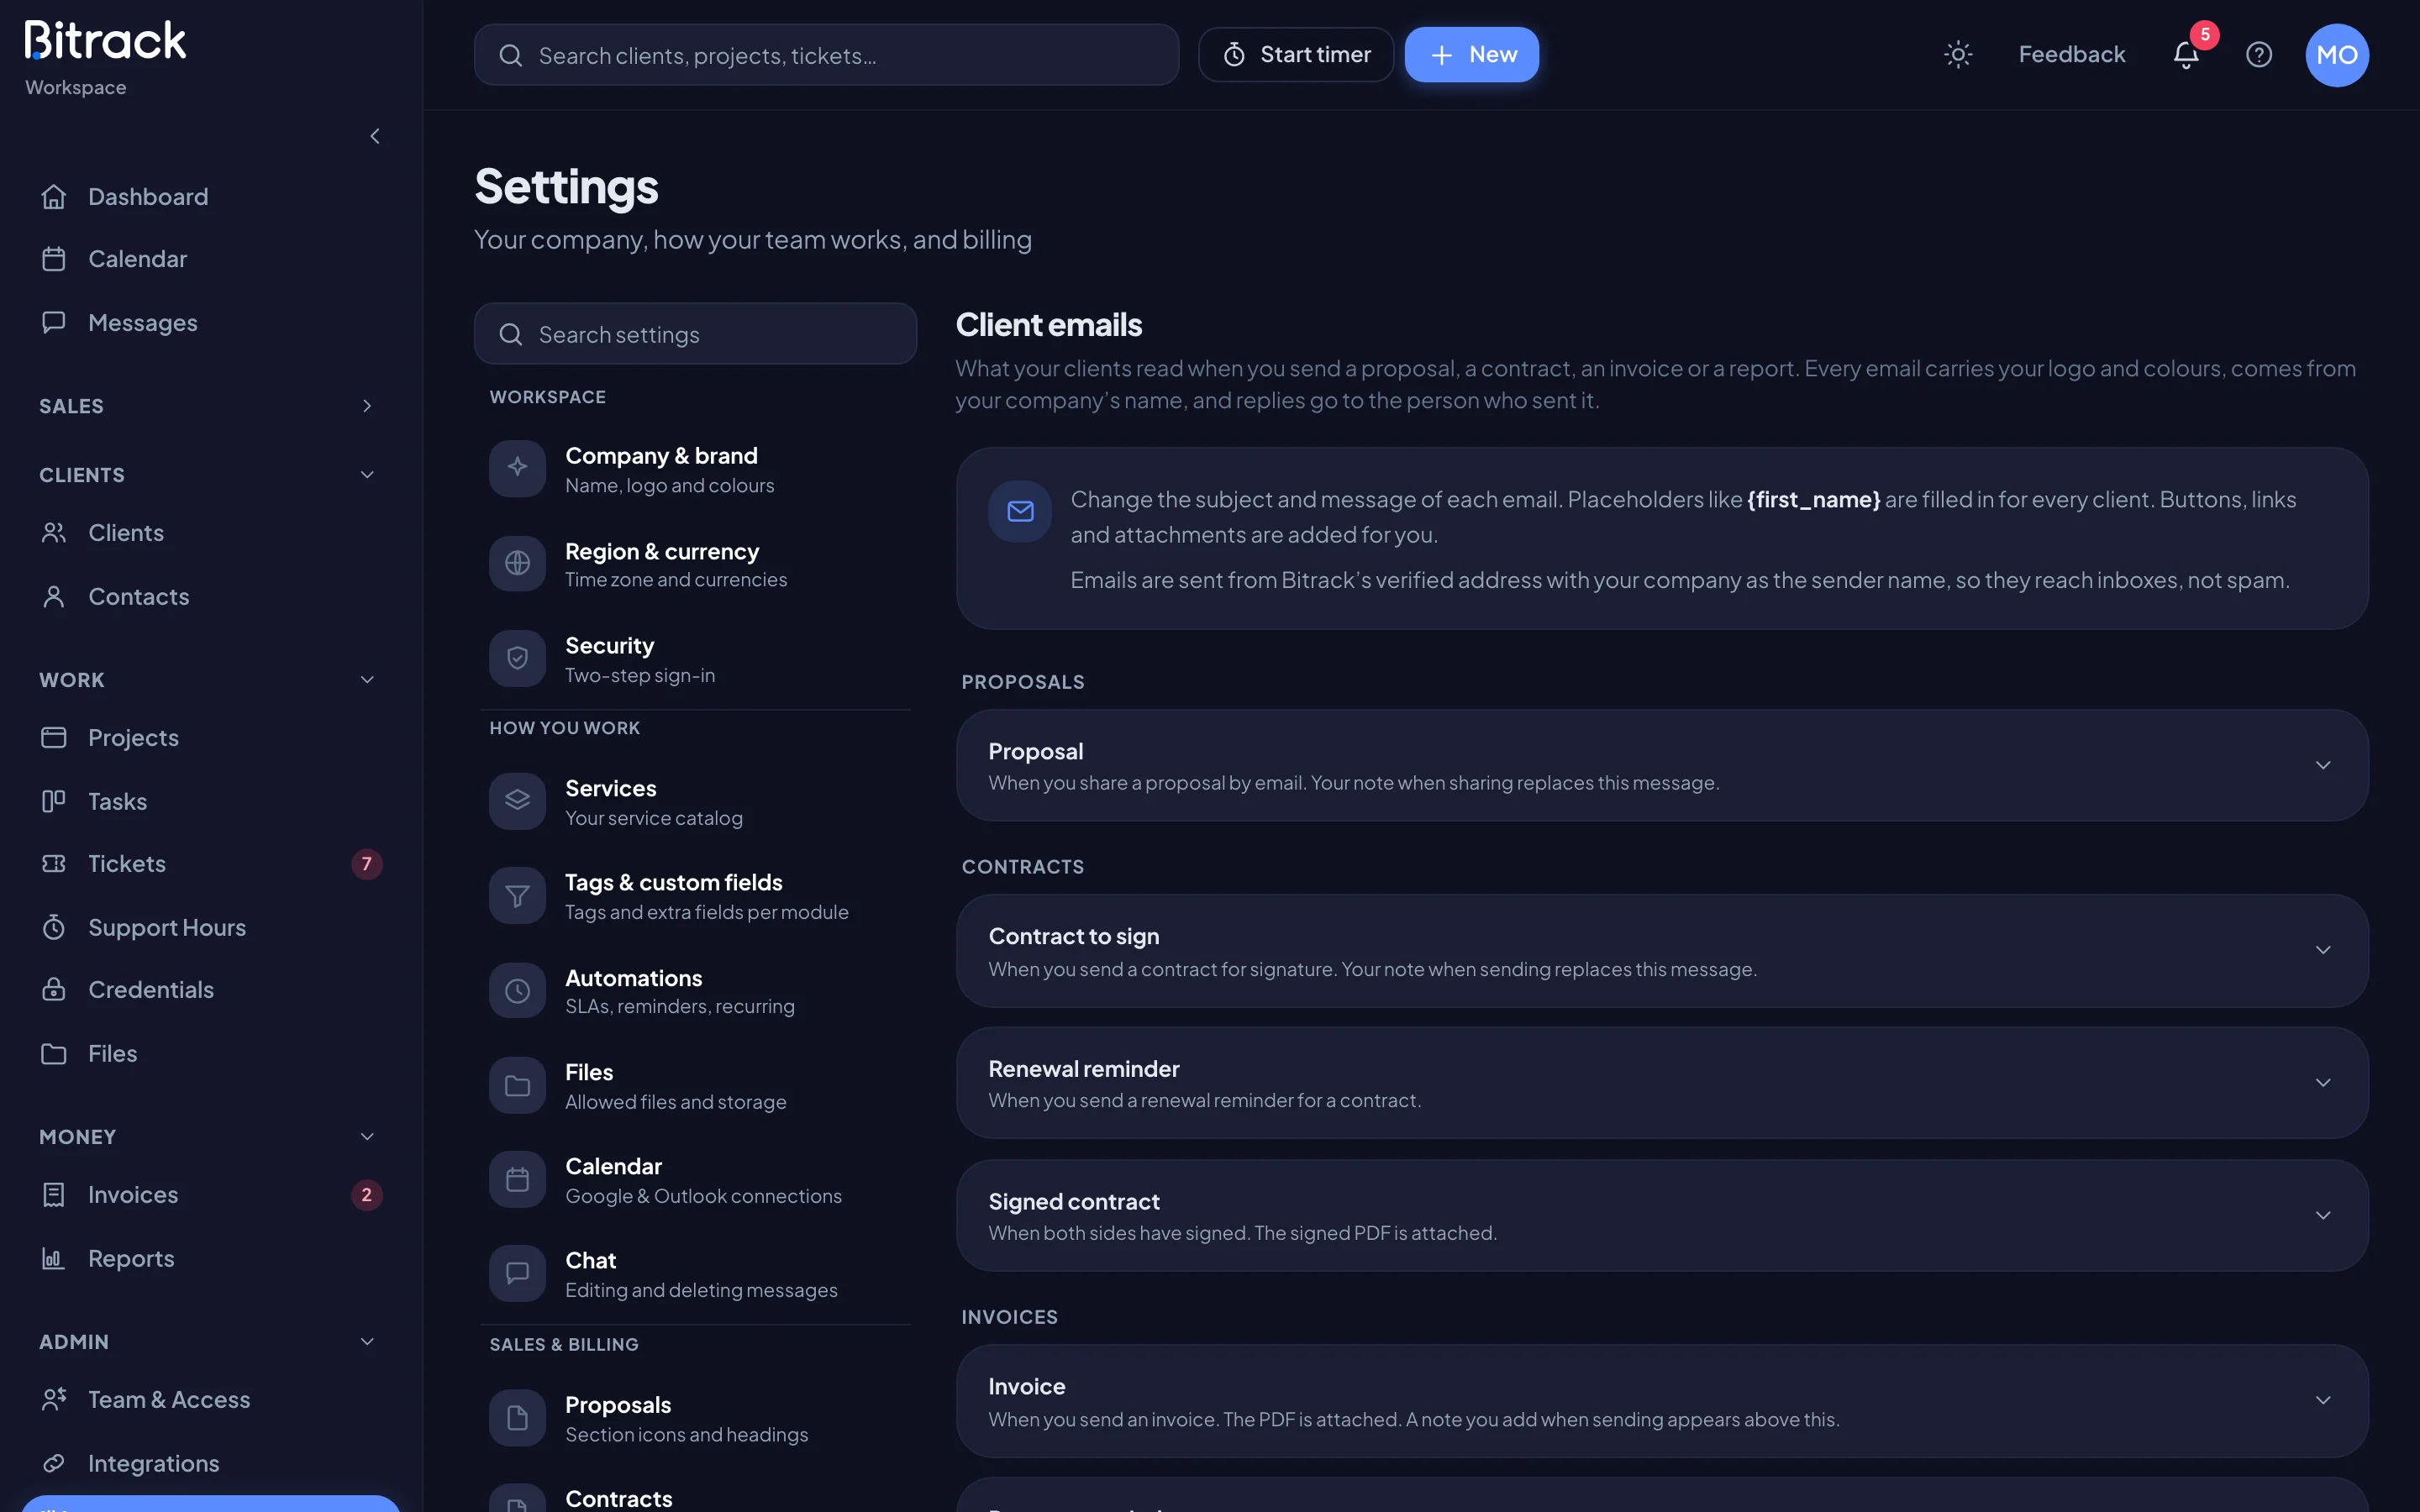
Task: Click the Region & currency globe icon
Action: click(517, 563)
